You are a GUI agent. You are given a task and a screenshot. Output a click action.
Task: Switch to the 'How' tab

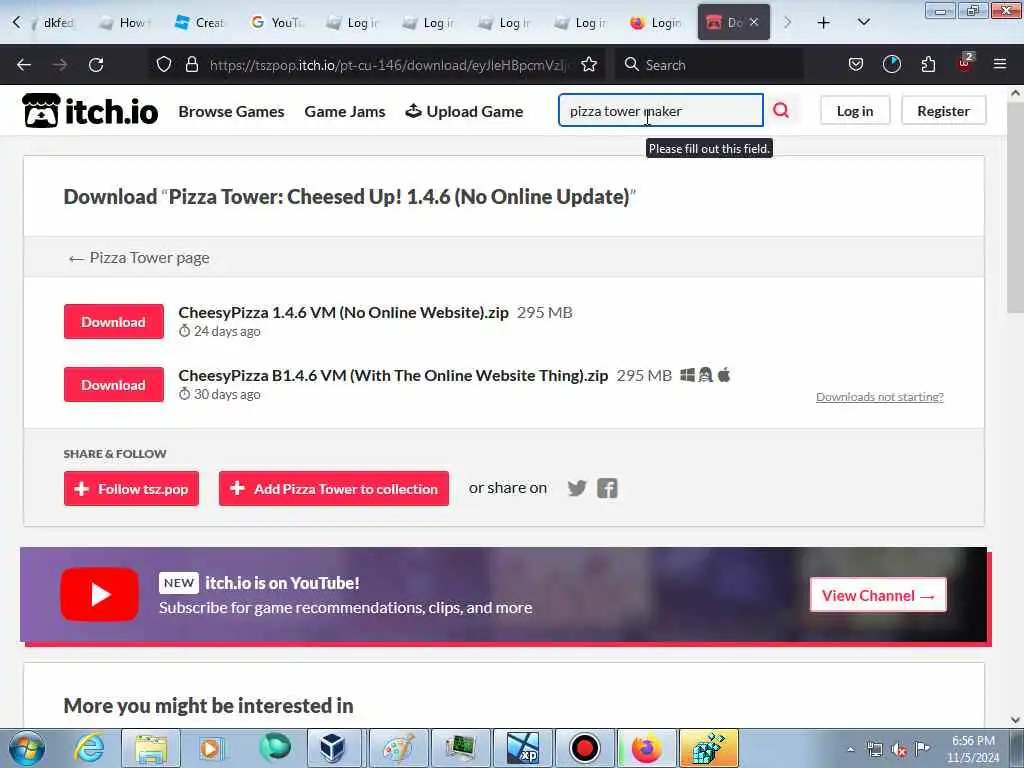(x=125, y=23)
